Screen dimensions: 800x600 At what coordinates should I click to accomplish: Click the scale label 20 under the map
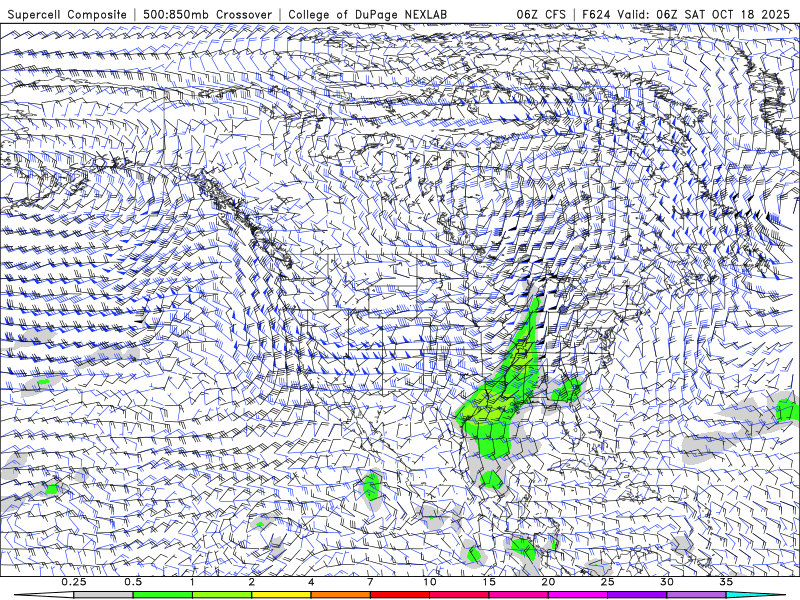pyautogui.click(x=548, y=582)
